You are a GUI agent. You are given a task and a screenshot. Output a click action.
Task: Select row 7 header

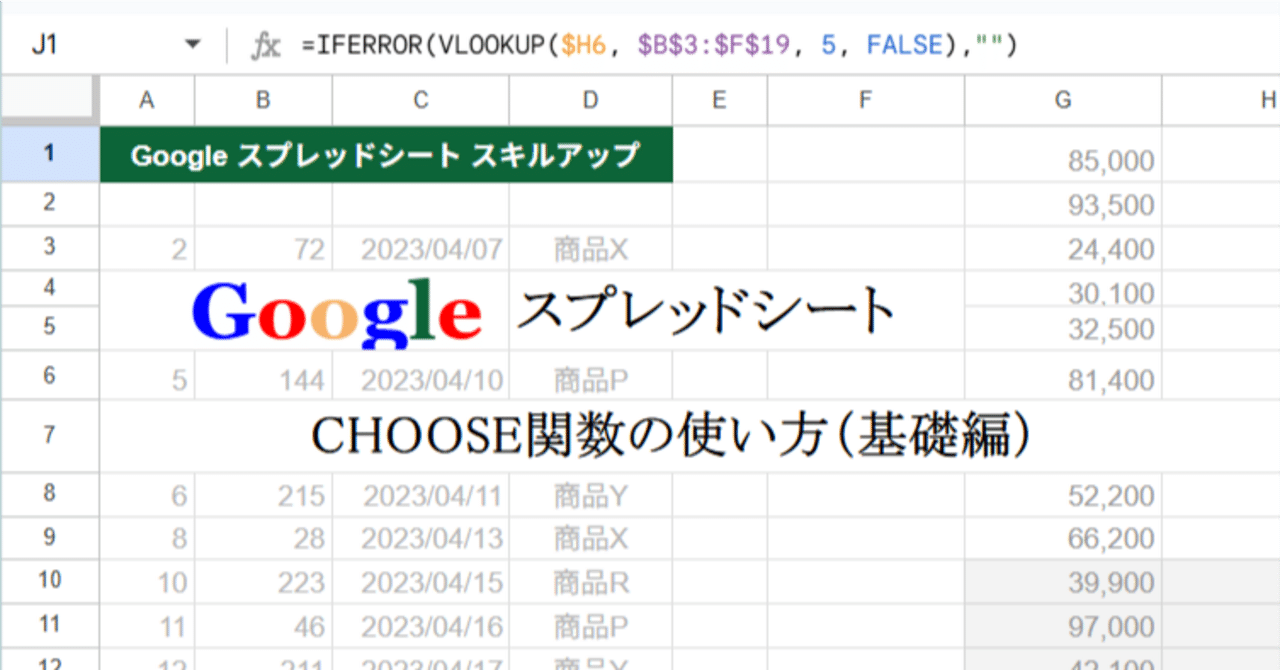tap(50, 430)
